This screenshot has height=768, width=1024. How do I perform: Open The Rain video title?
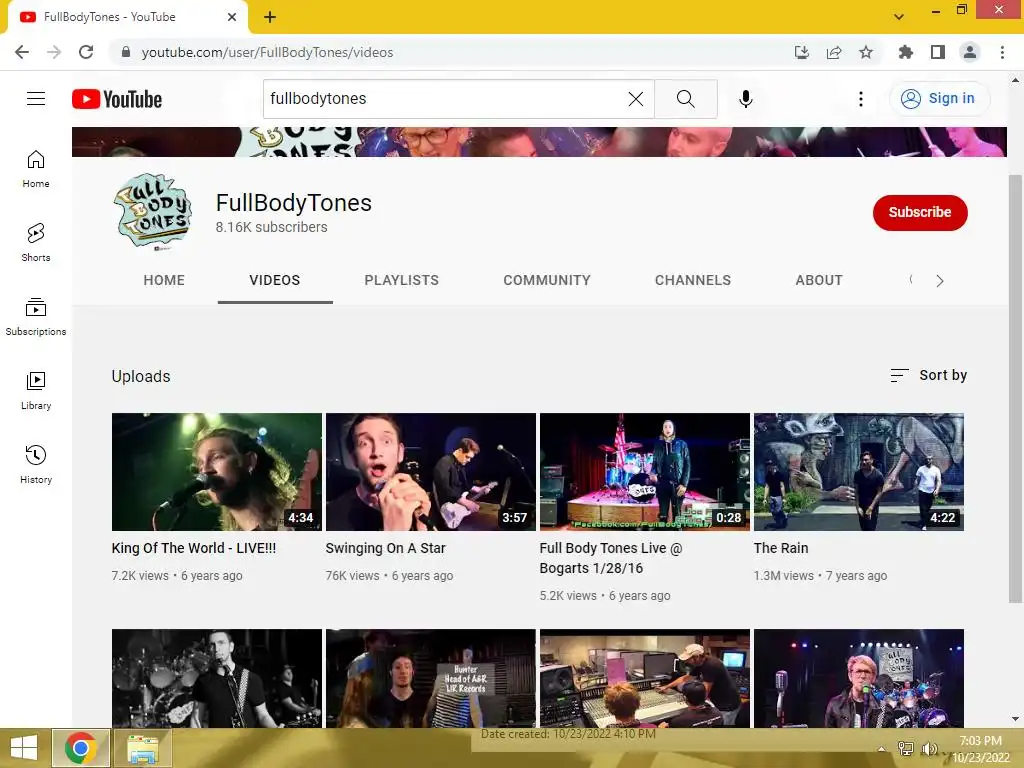pos(781,548)
